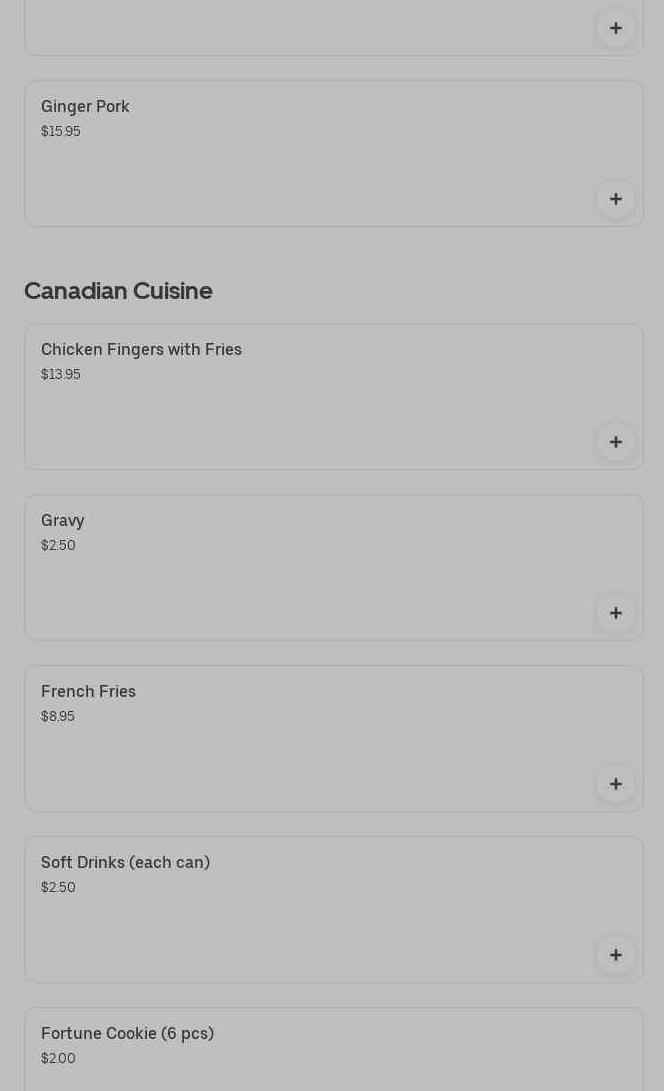Image resolution: width=664 pixels, height=1091 pixels.
Task: Click the $2.50 price under Gravy
Action: 58,546
